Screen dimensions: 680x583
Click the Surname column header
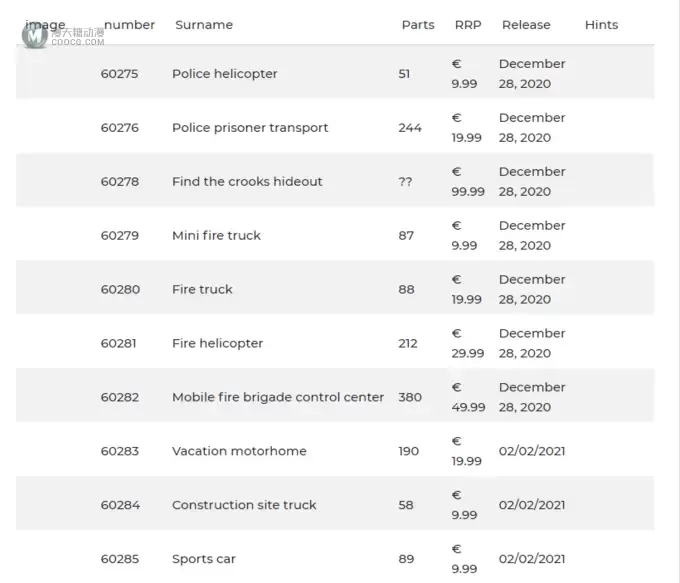click(204, 25)
